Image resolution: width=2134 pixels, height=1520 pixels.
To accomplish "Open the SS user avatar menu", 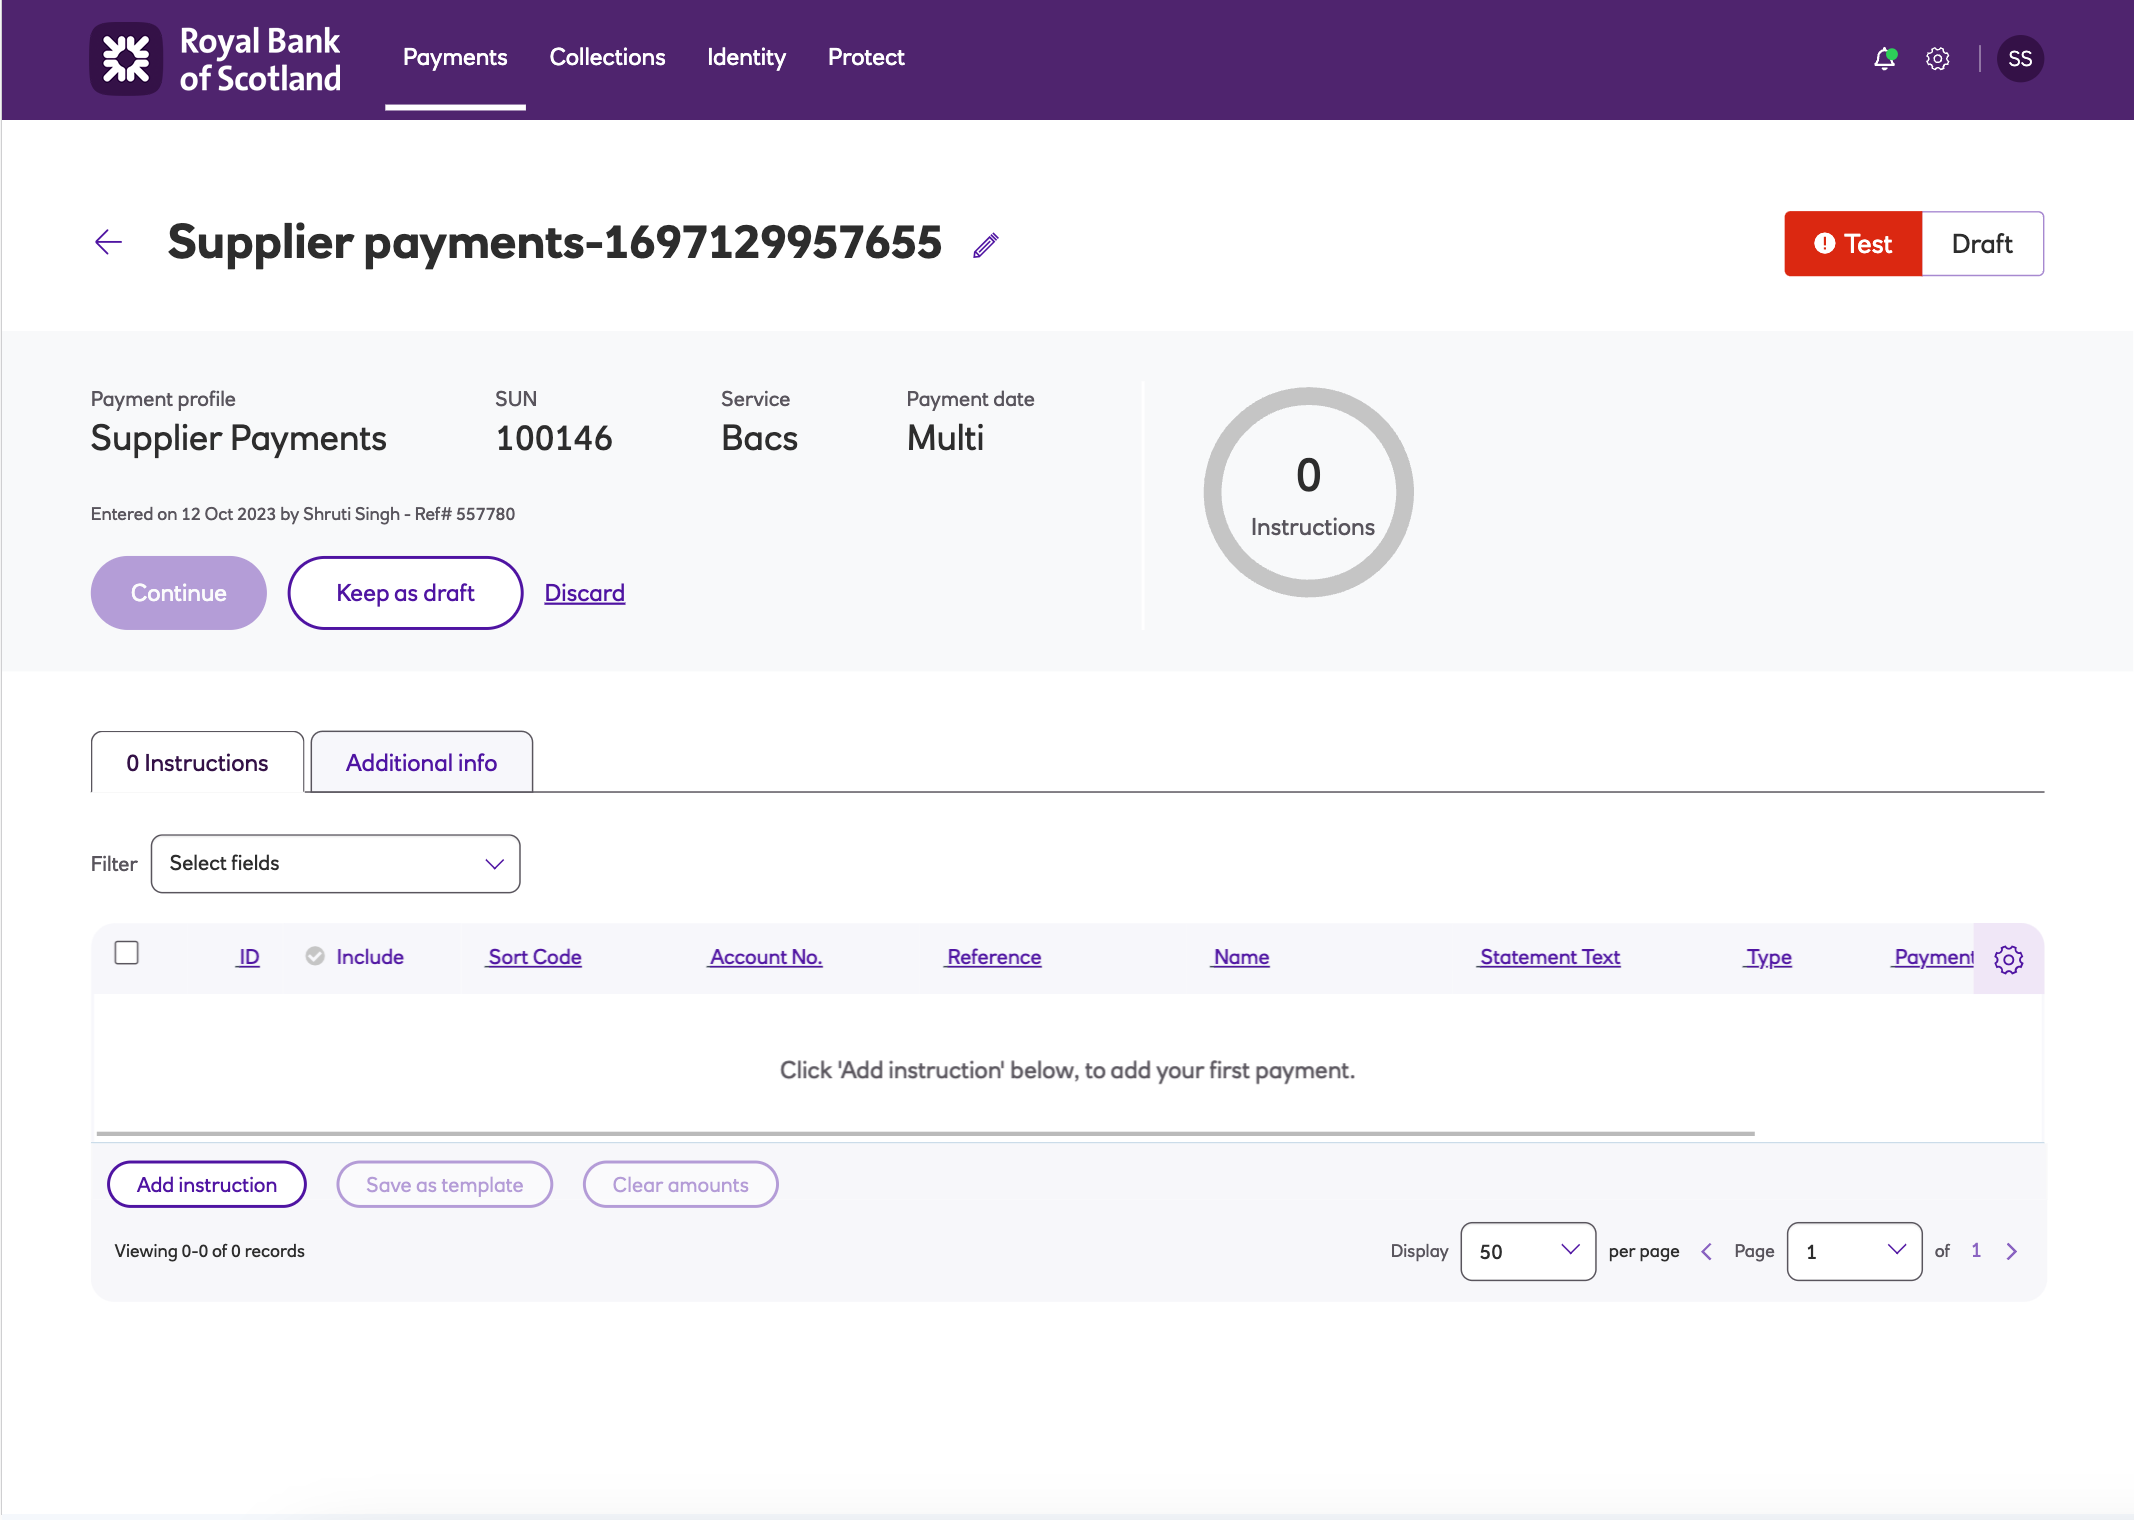I will (x=2020, y=59).
